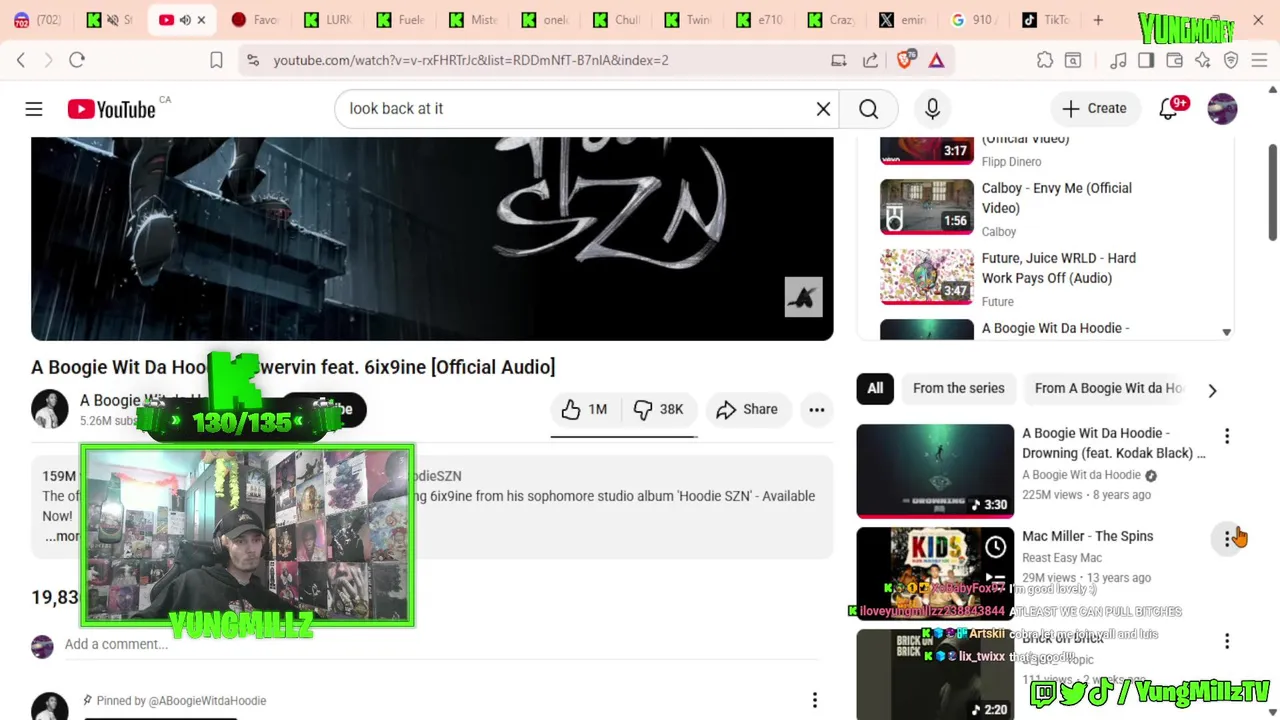1280x720 pixels.
Task: Go to YouTube home via logo
Action: [x=111, y=109]
